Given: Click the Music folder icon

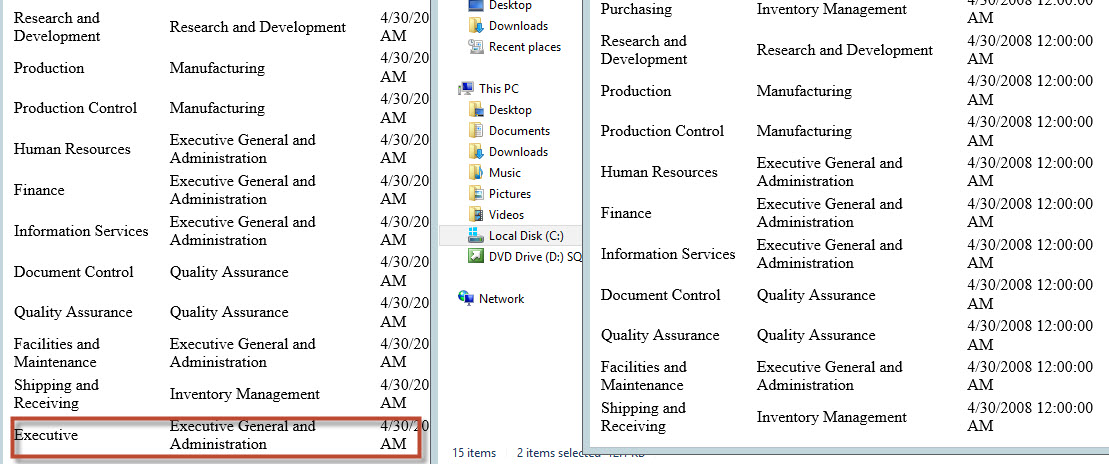Looking at the screenshot, I should click(x=476, y=173).
